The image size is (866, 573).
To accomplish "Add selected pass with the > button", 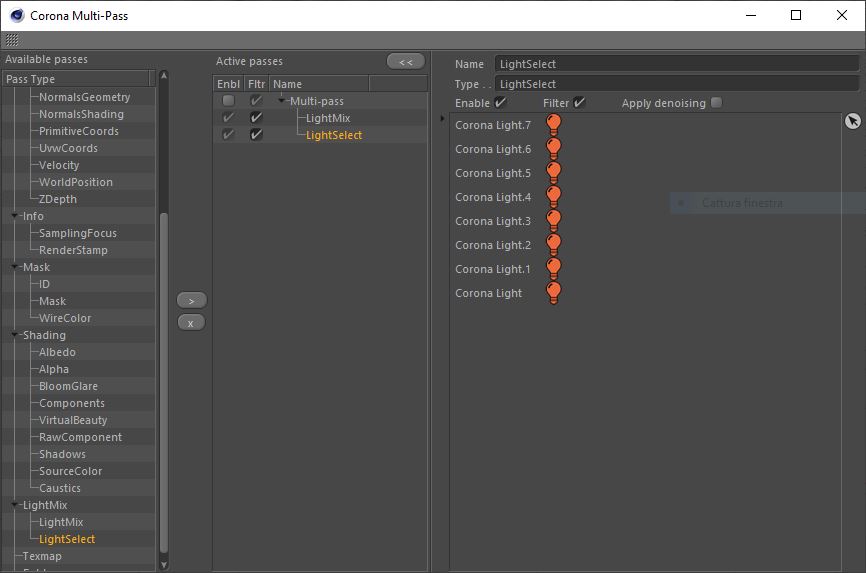I will pos(191,301).
